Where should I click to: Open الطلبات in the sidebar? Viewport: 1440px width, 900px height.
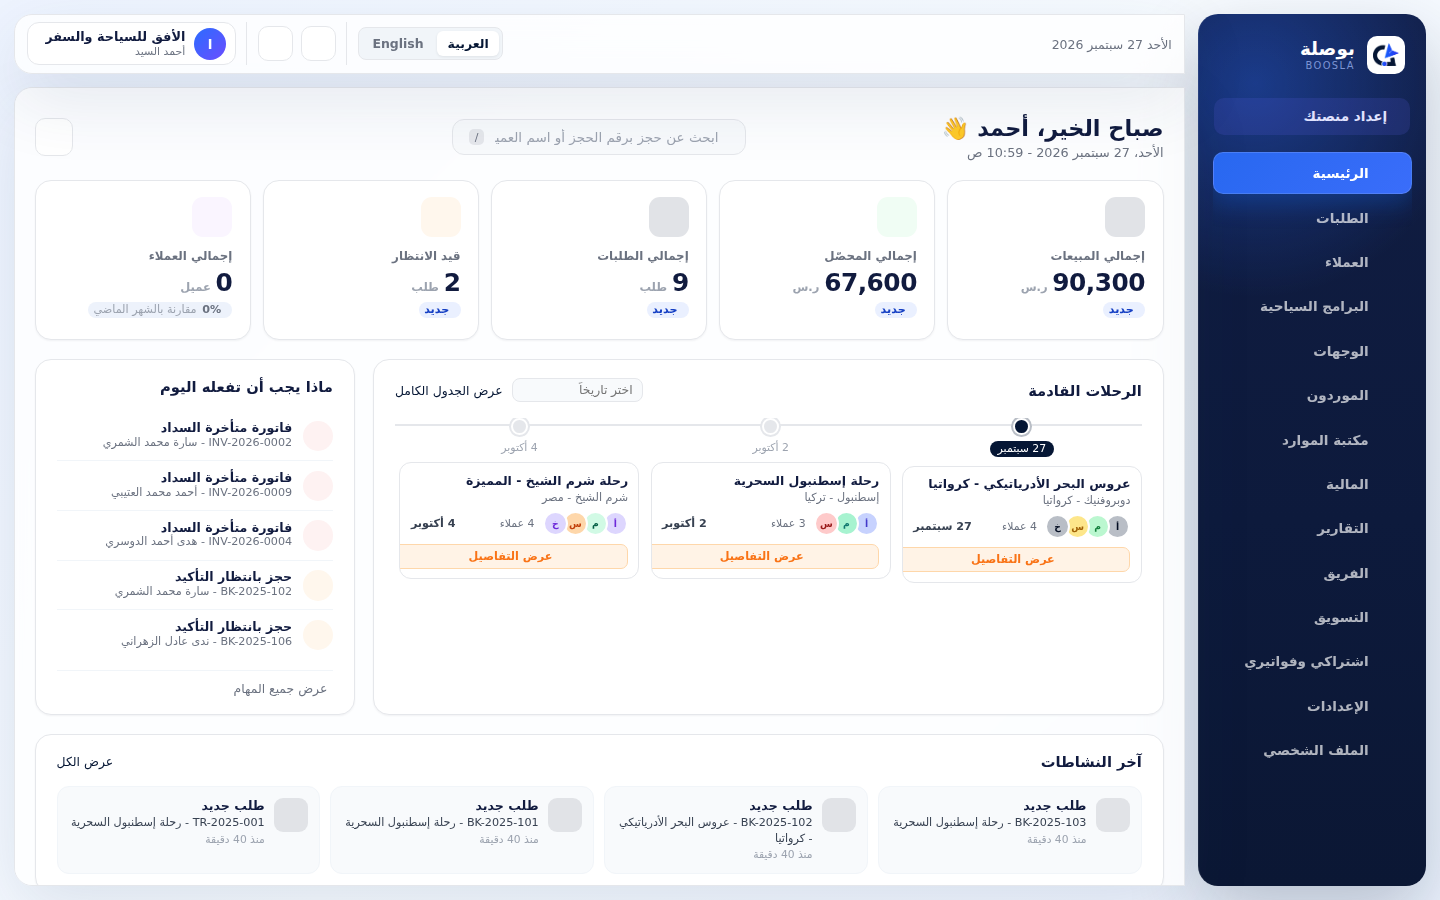coord(1312,218)
